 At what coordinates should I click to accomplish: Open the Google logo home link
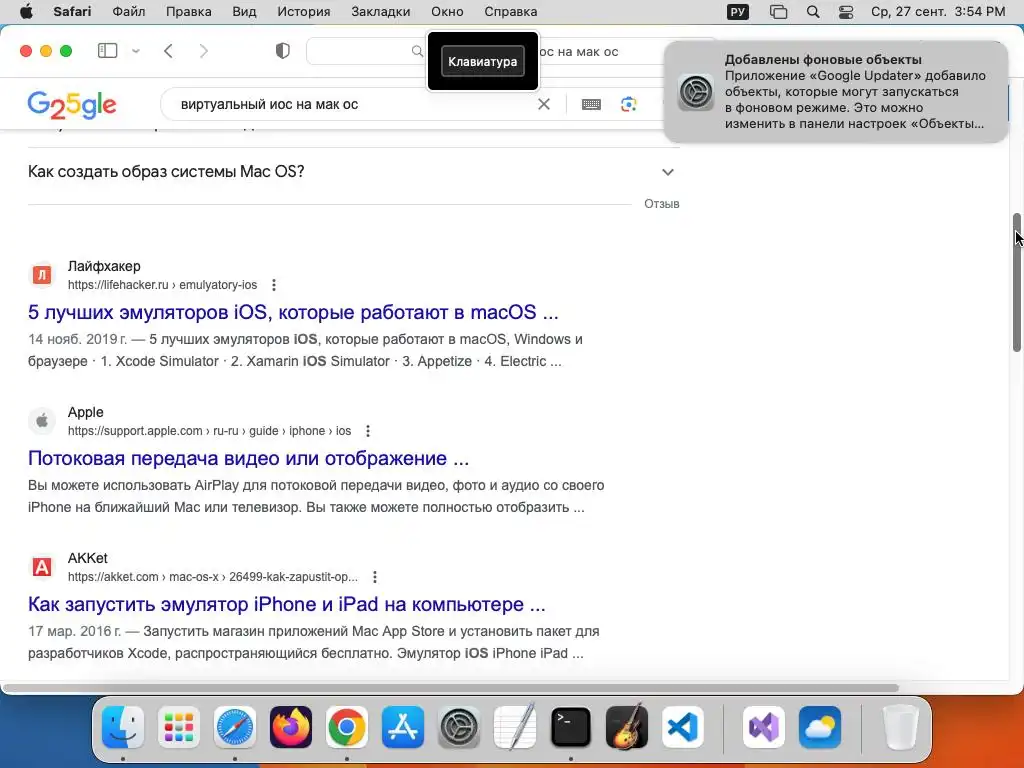[72, 104]
